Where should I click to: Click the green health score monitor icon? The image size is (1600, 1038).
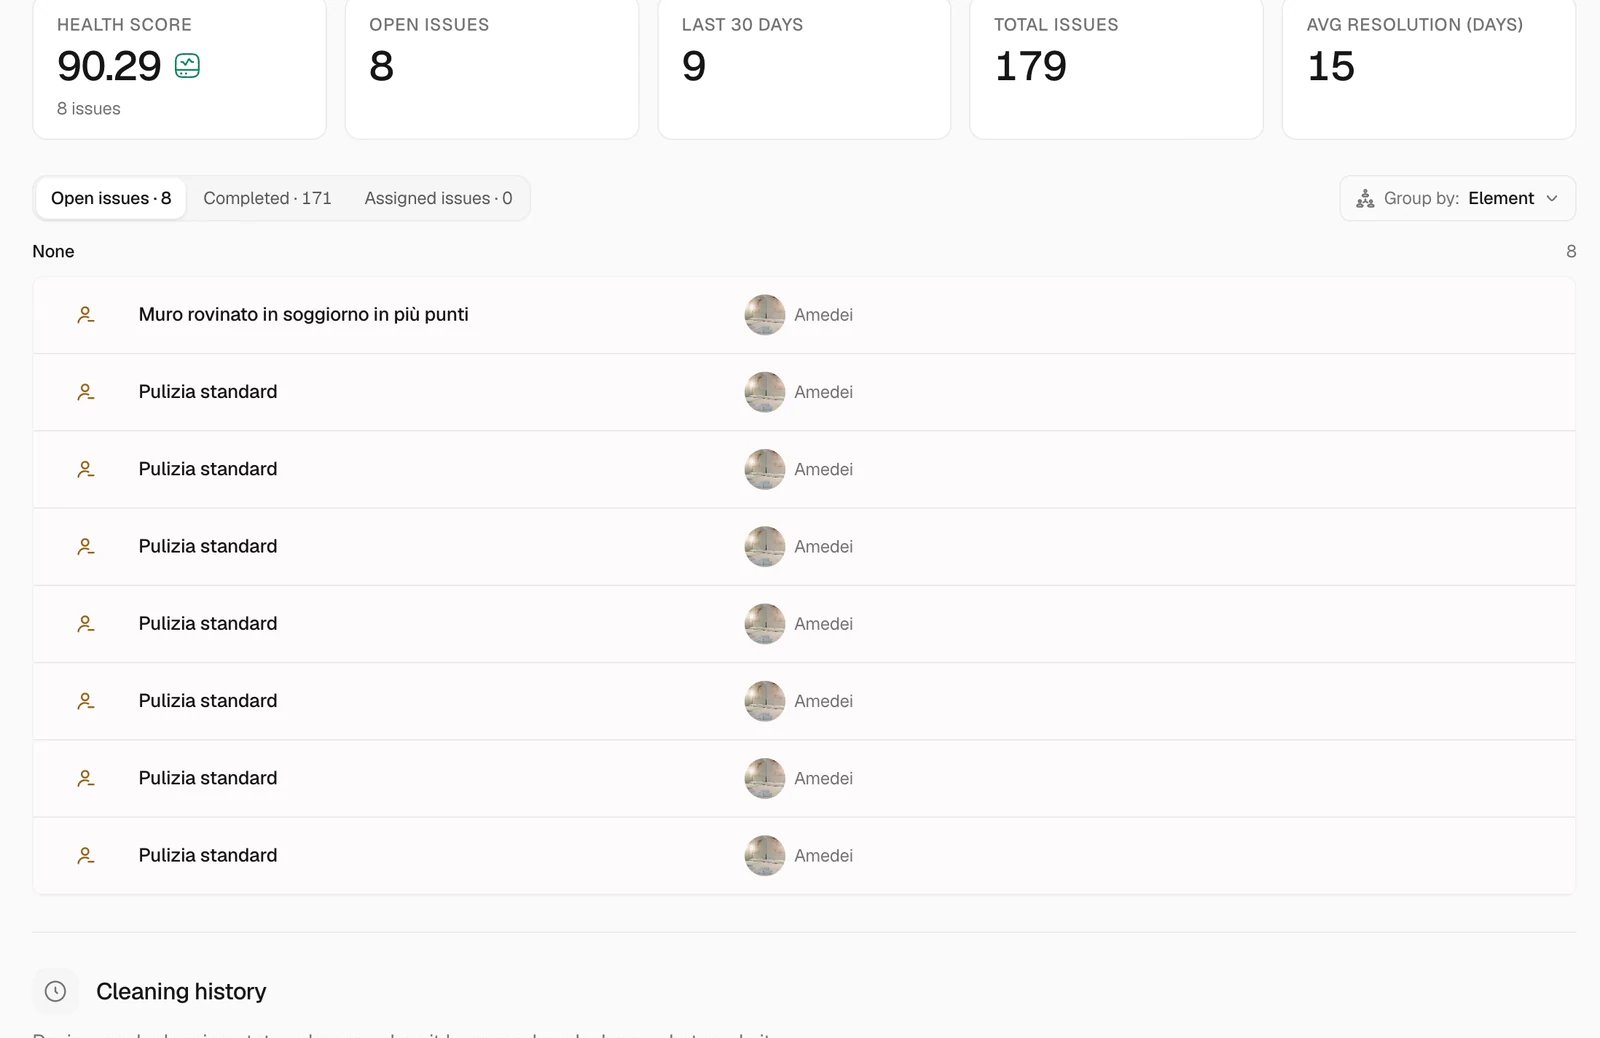[187, 66]
